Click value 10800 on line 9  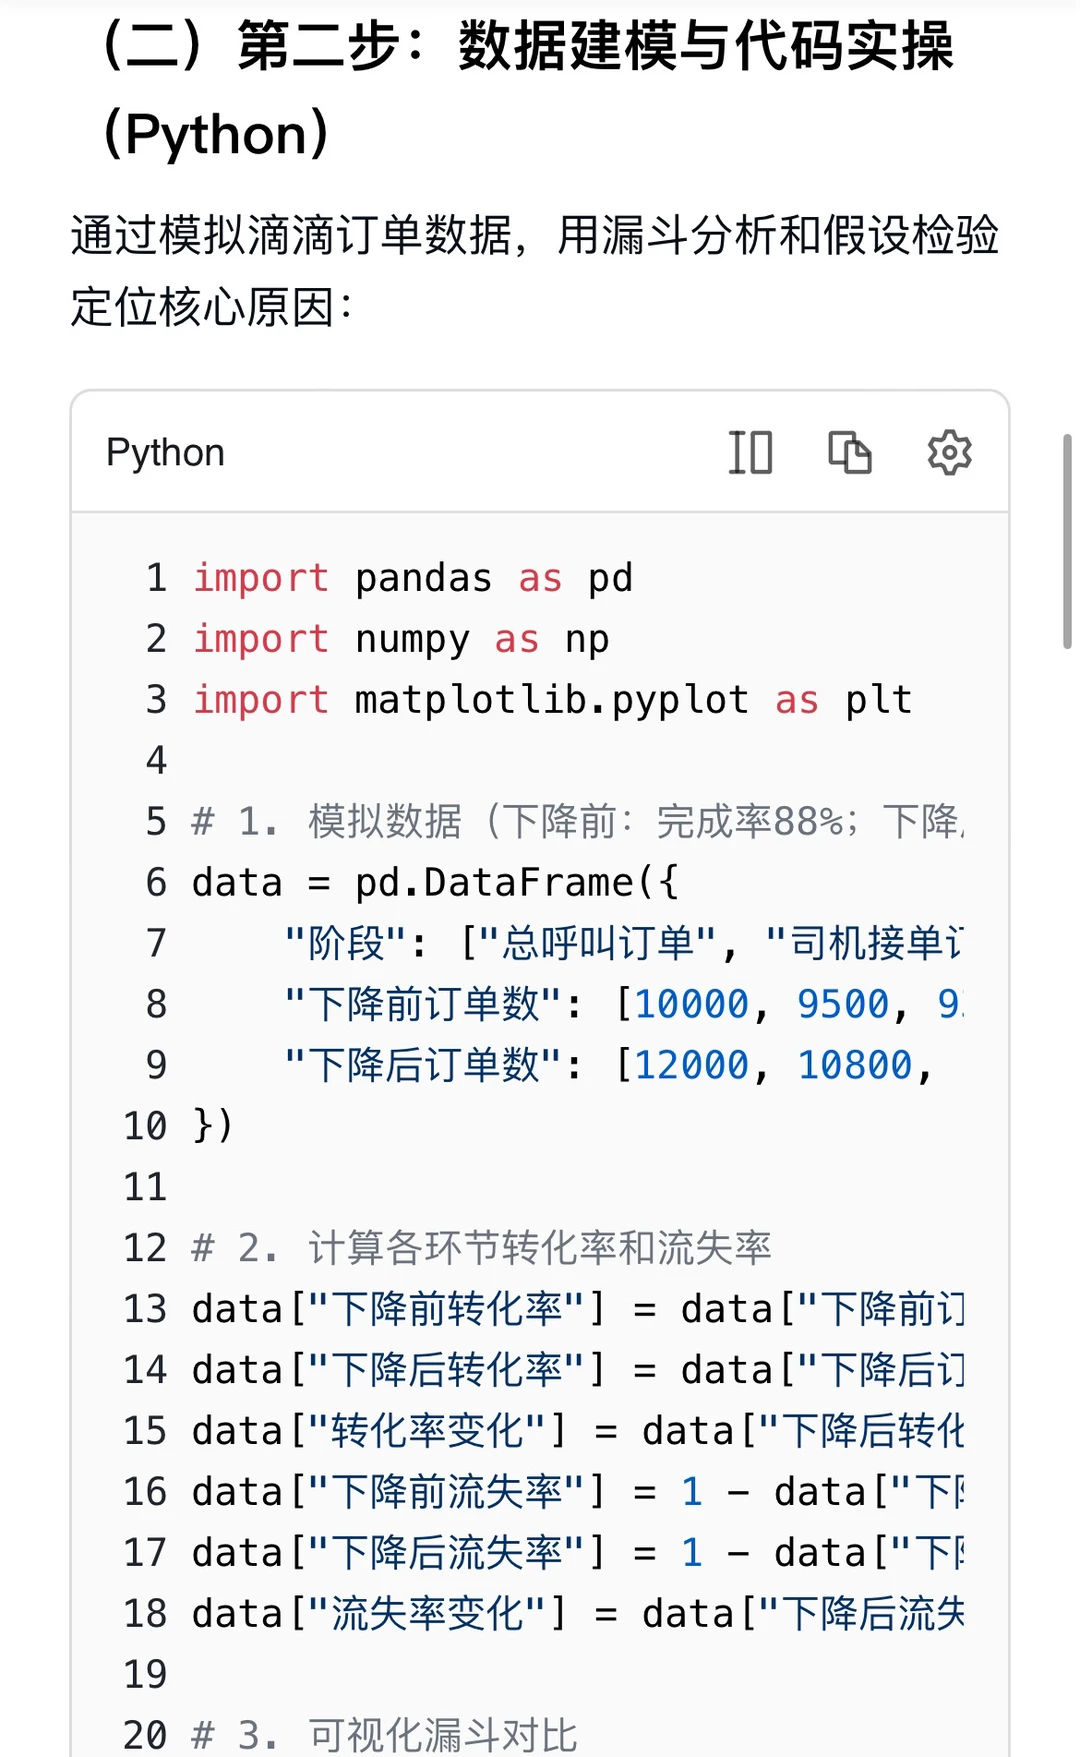(855, 1066)
